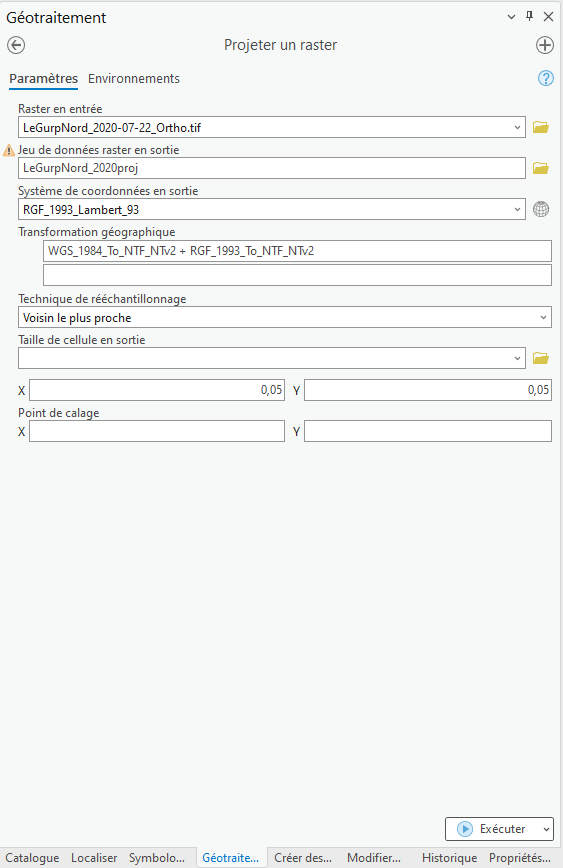Click the warning icon beside output raster dataset

coord(9,150)
